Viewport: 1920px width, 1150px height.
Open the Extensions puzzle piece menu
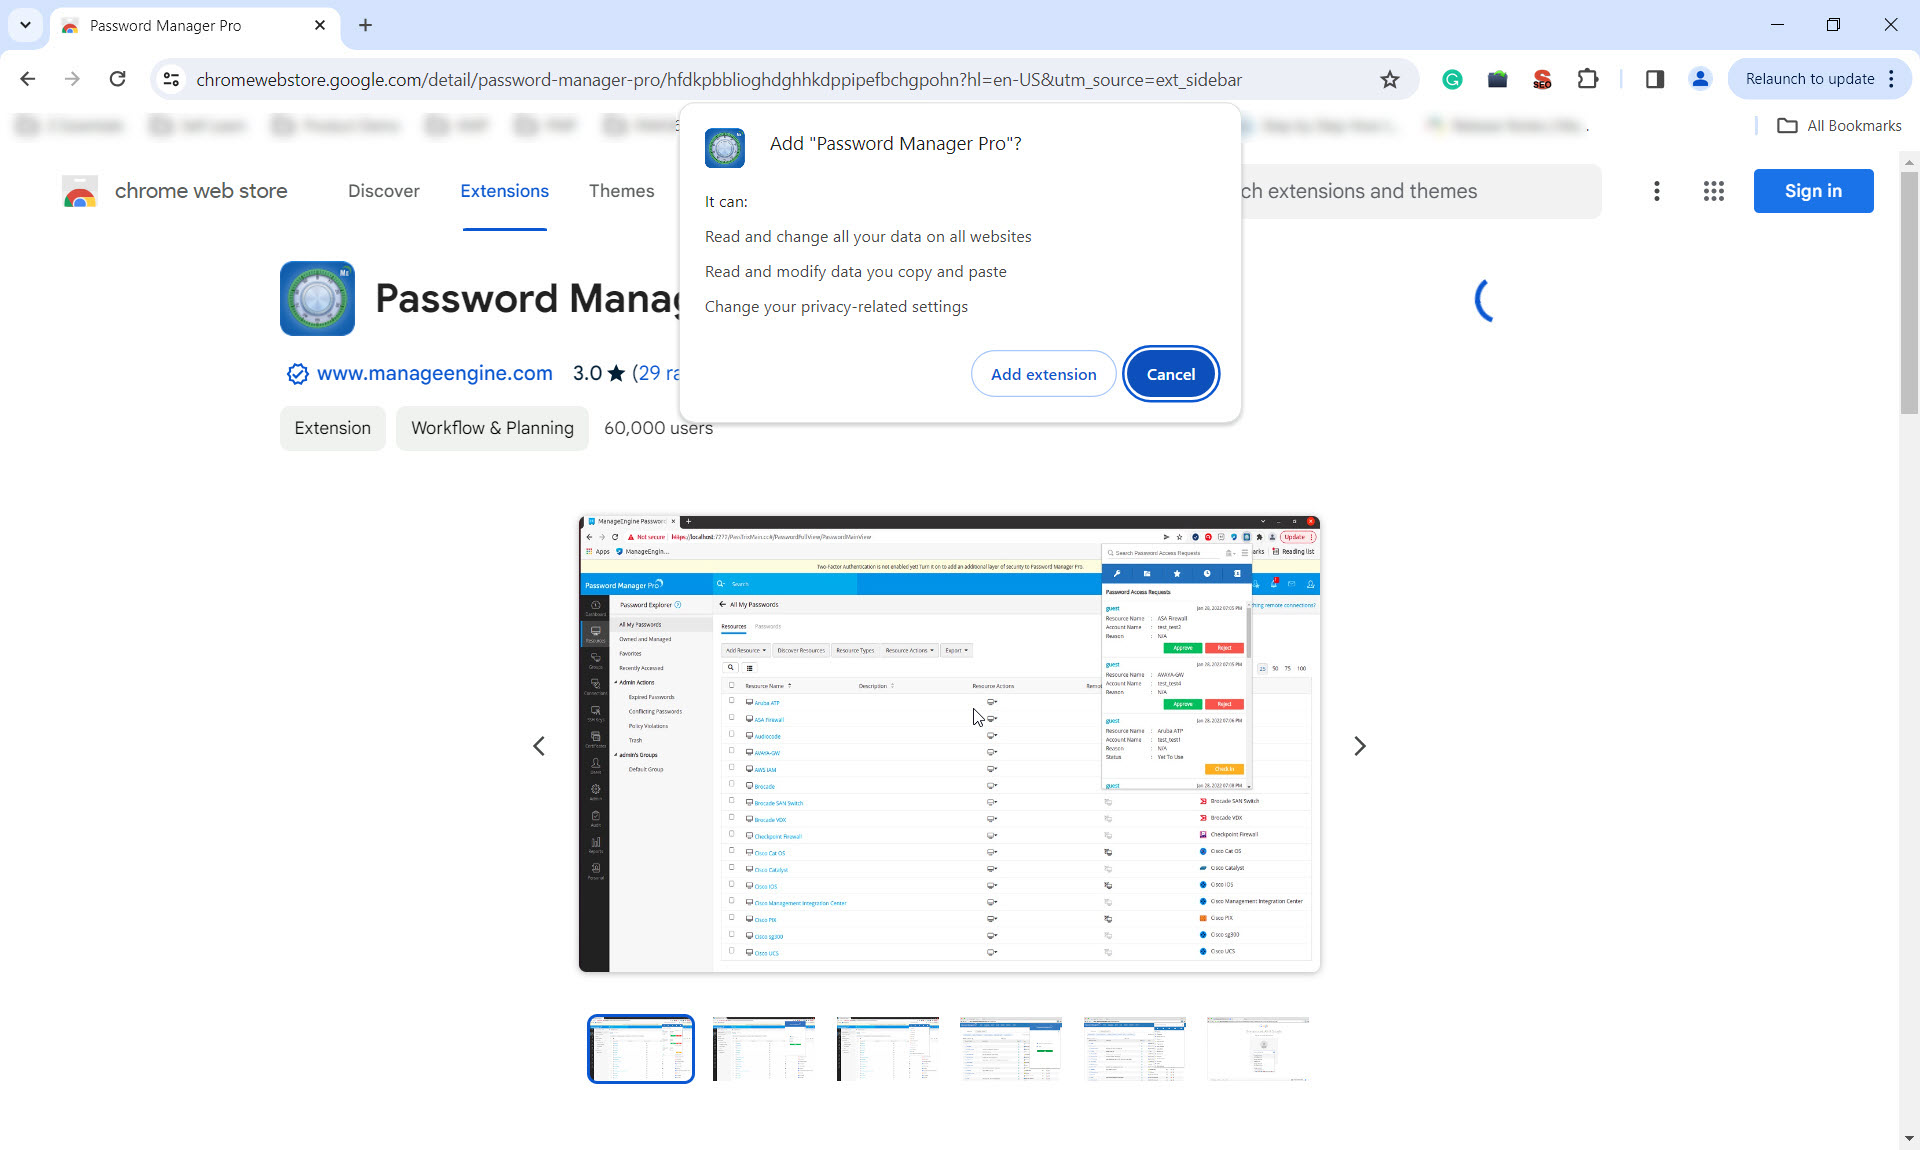1587,79
